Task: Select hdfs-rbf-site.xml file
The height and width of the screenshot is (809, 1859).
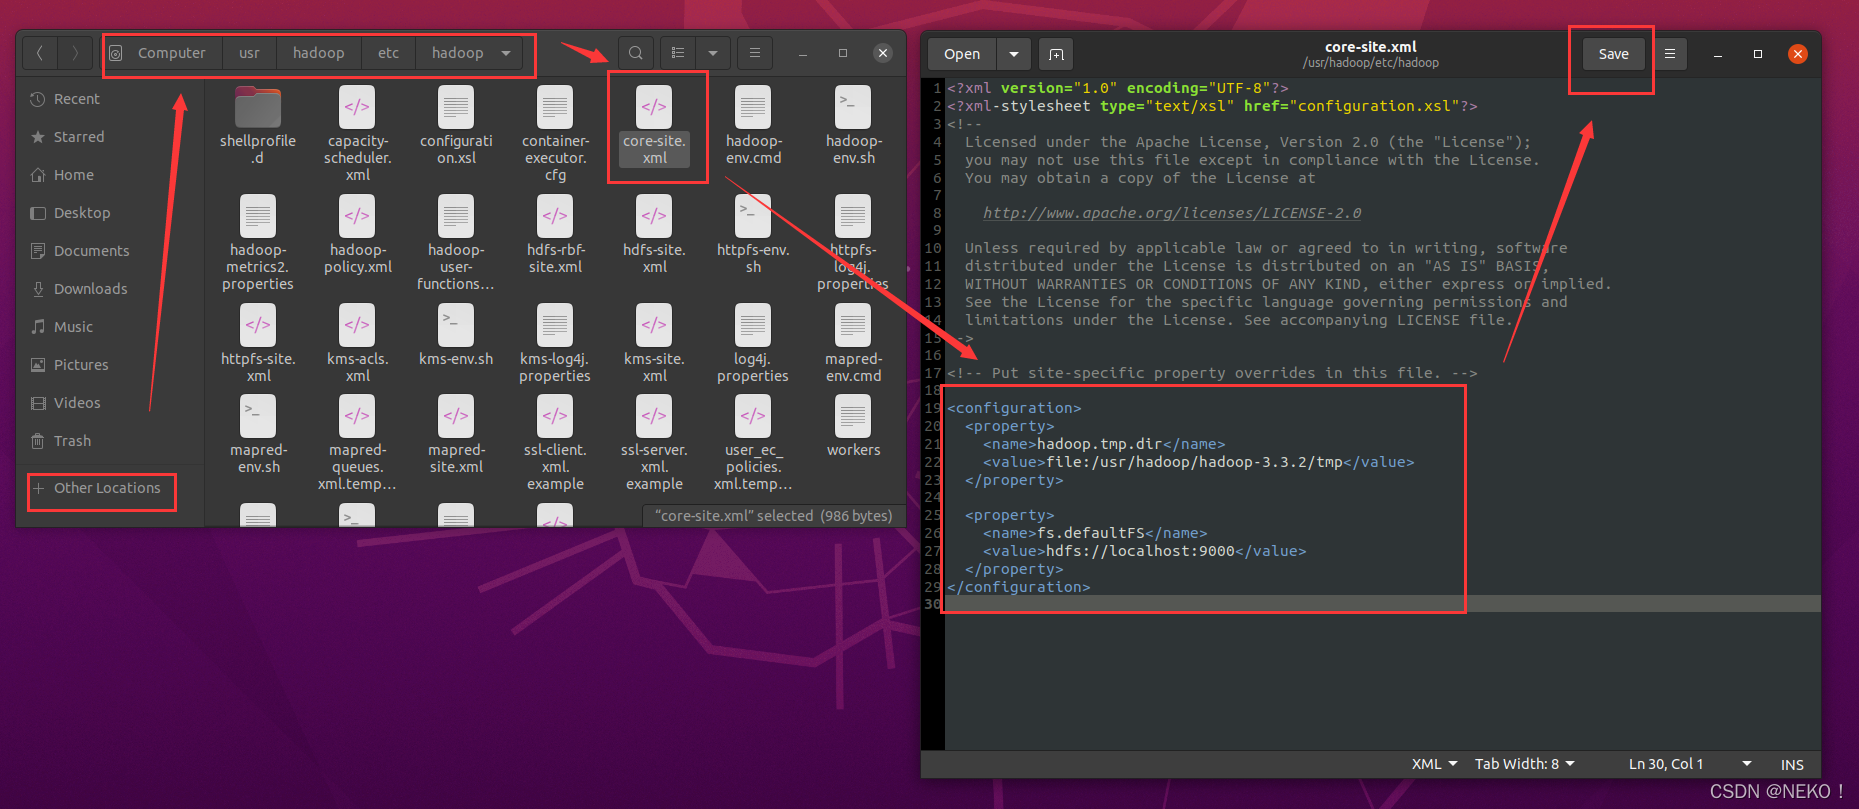Action: click(x=555, y=235)
